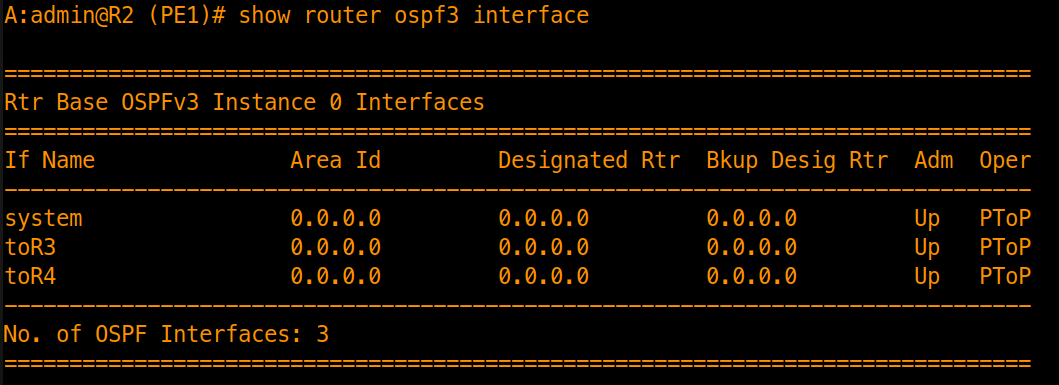Click the "PToP" Oper value for toR4
This screenshot has width=1059, height=385.
tap(1006, 277)
